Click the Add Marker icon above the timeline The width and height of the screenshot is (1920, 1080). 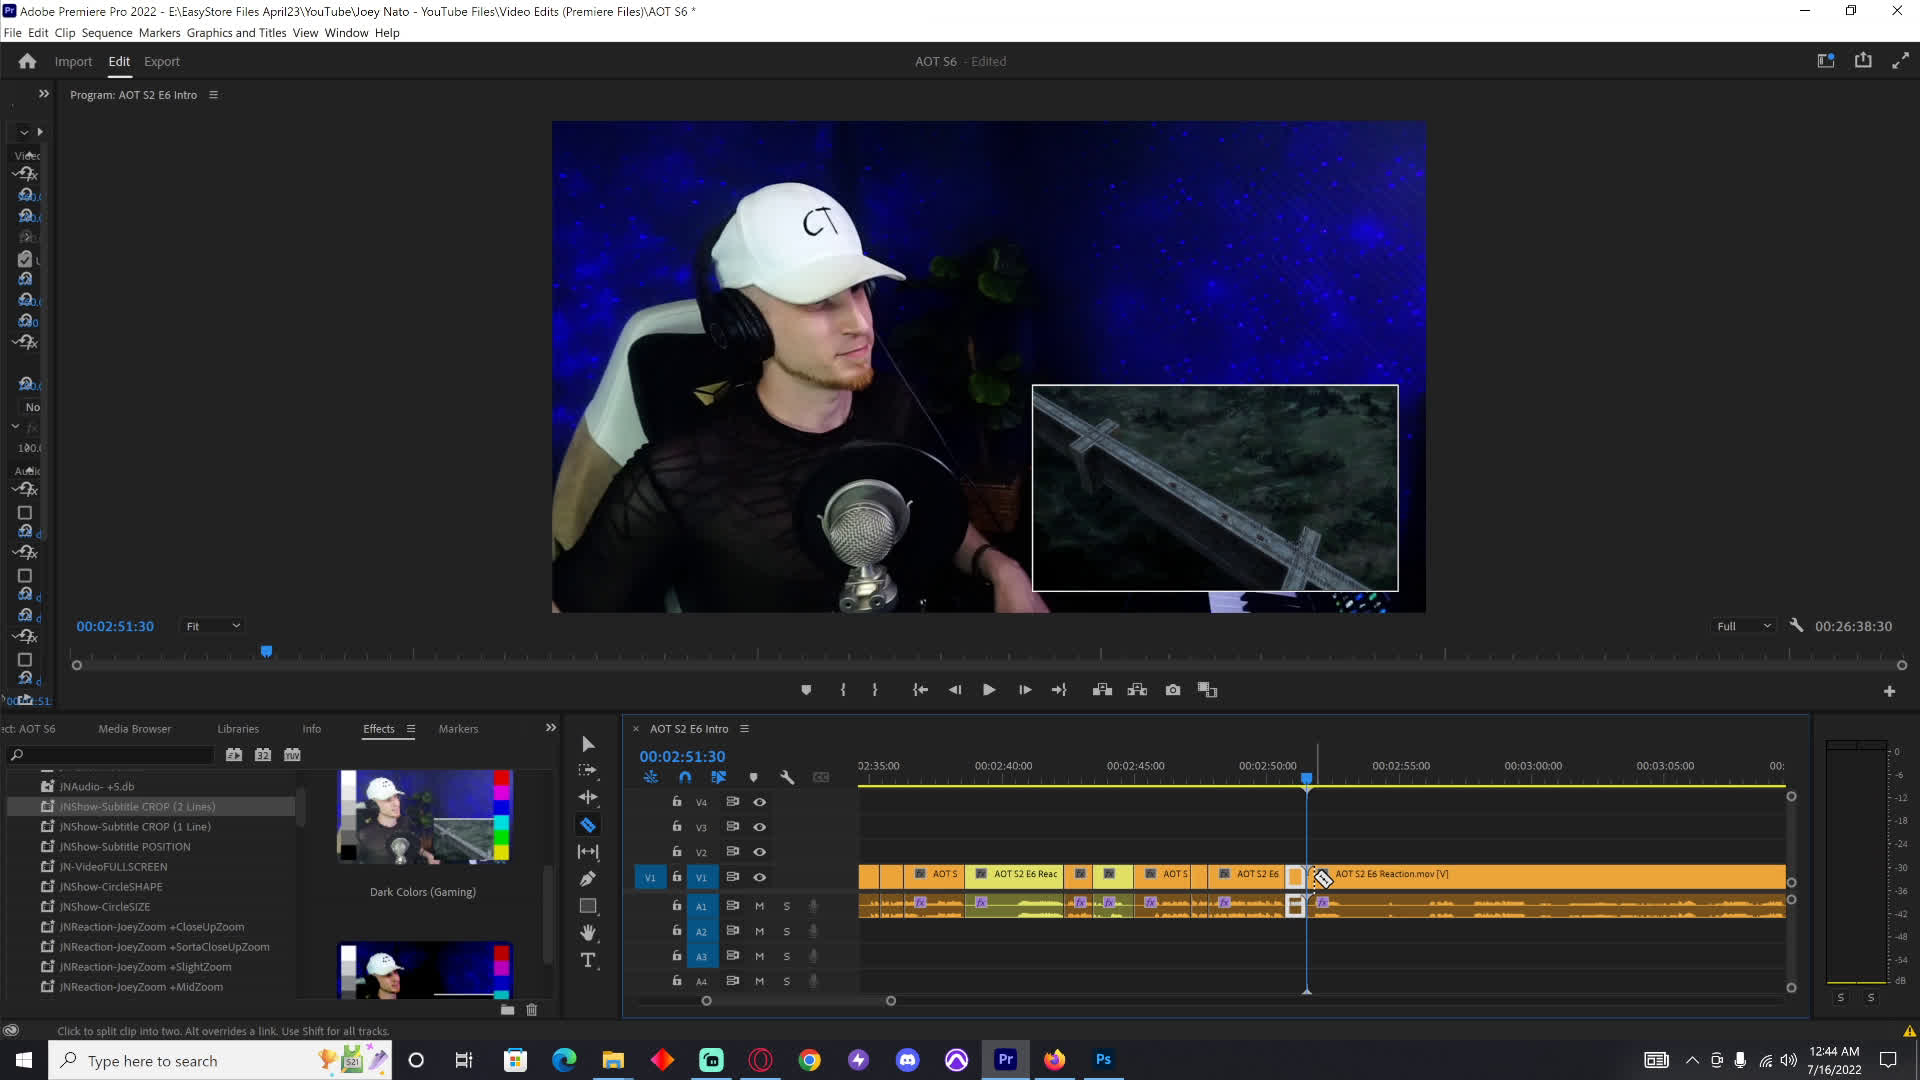pyautogui.click(x=754, y=777)
